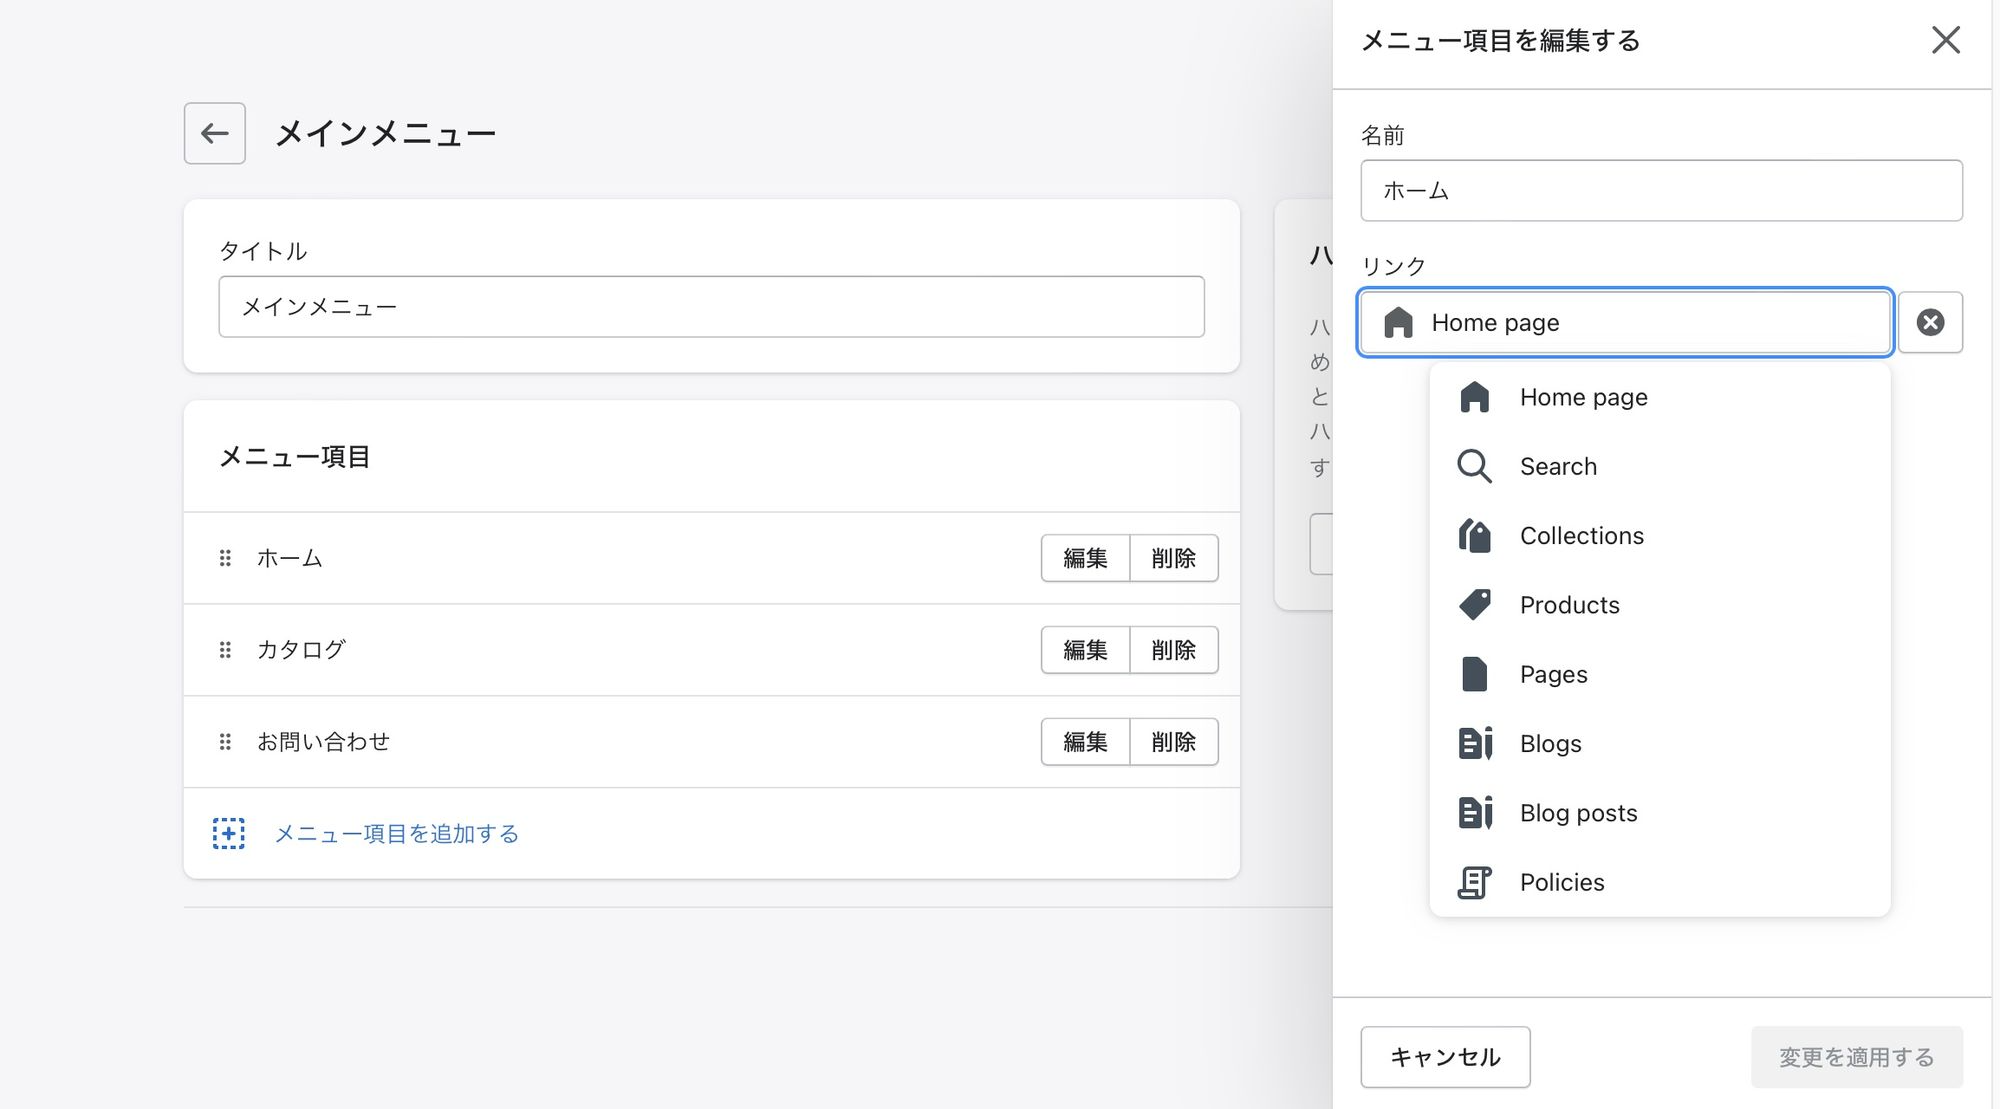Viewport: 2000px width, 1109px height.
Task: Click the メニュー項目を追加する link
Action: pyautogui.click(x=396, y=833)
